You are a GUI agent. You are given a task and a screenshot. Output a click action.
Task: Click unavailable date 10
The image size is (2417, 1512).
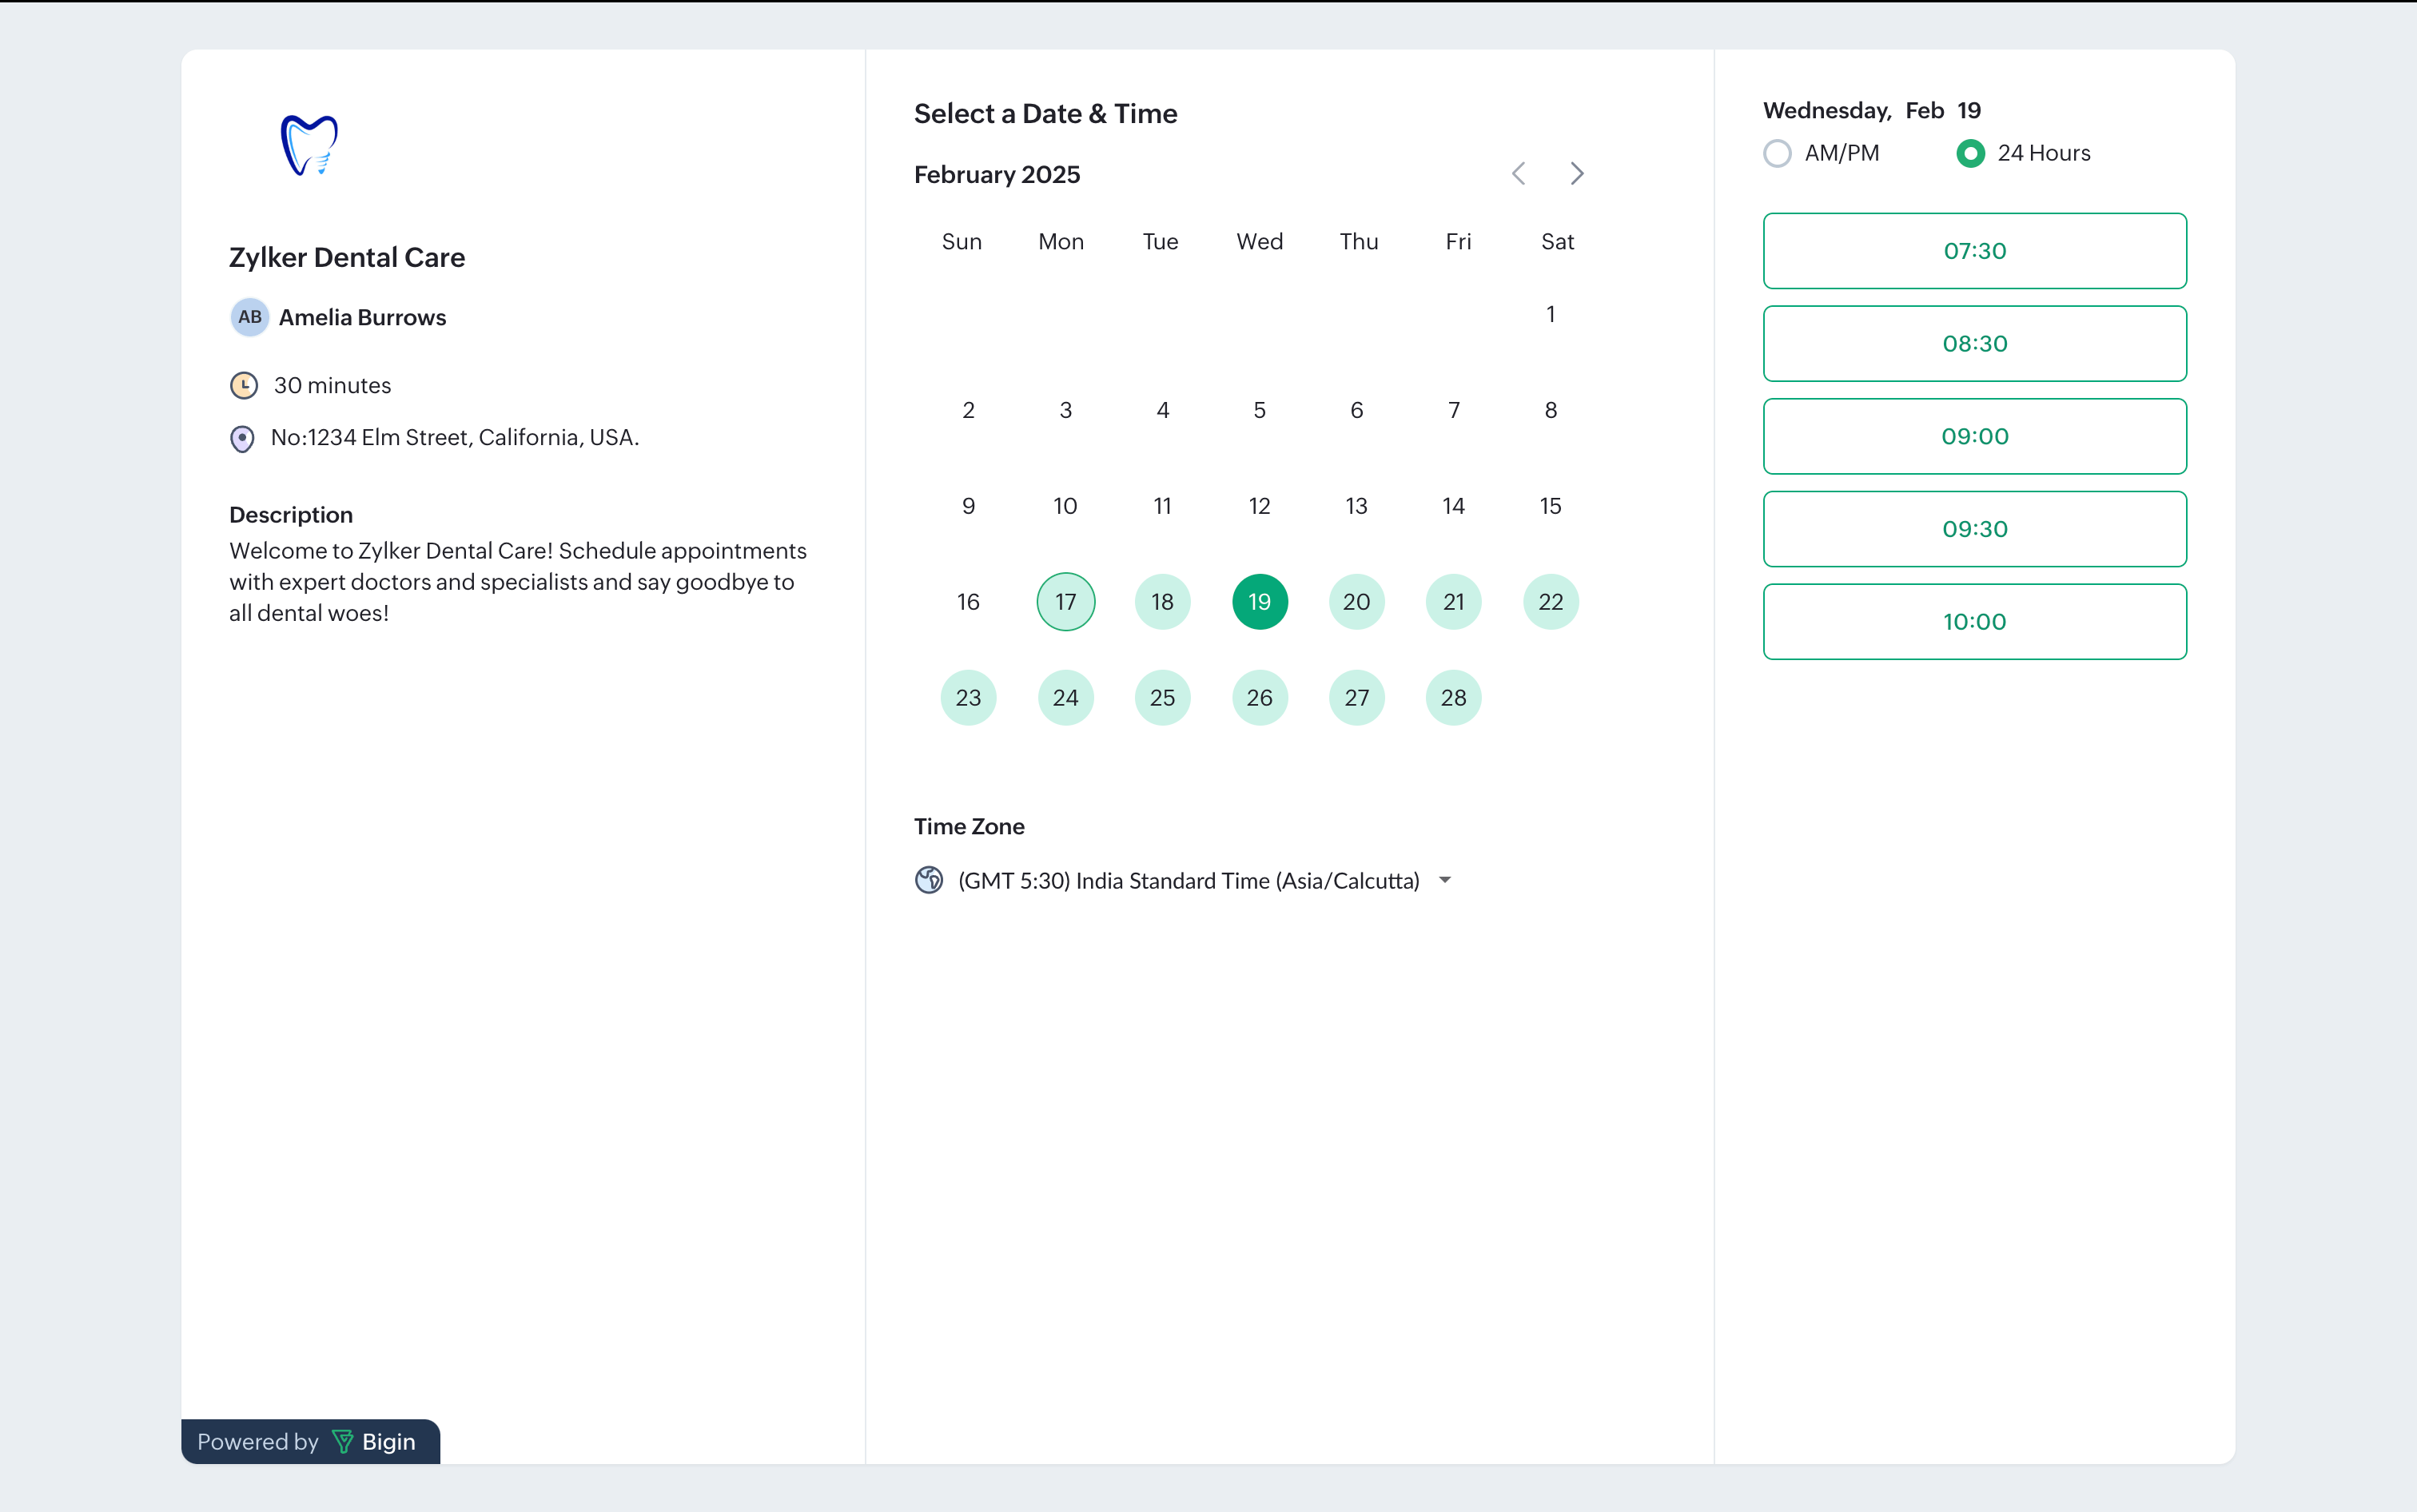tap(1065, 506)
